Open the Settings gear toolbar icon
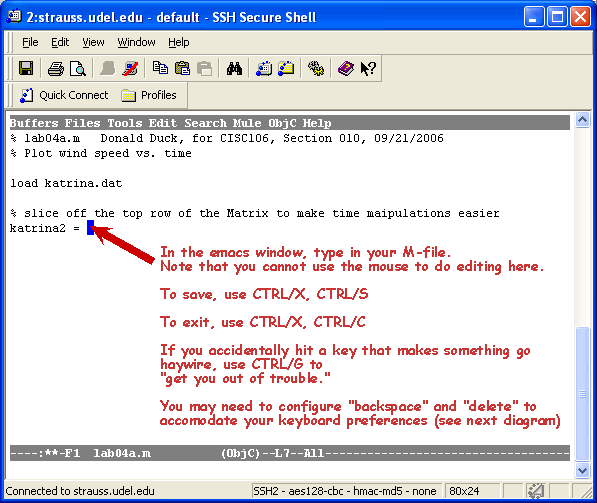Image resolution: width=597 pixels, height=503 pixels. [316, 69]
